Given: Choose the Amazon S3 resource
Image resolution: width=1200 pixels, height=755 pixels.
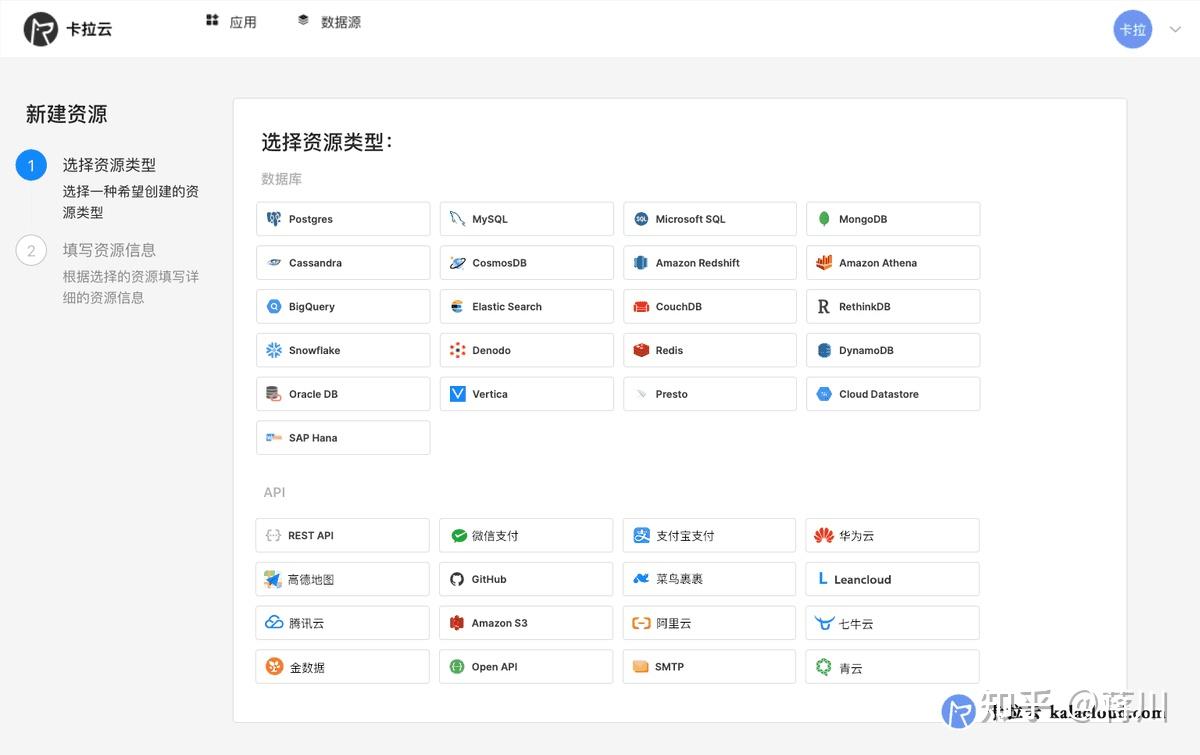Looking at the screenshot, I should [x=526, y=622].
